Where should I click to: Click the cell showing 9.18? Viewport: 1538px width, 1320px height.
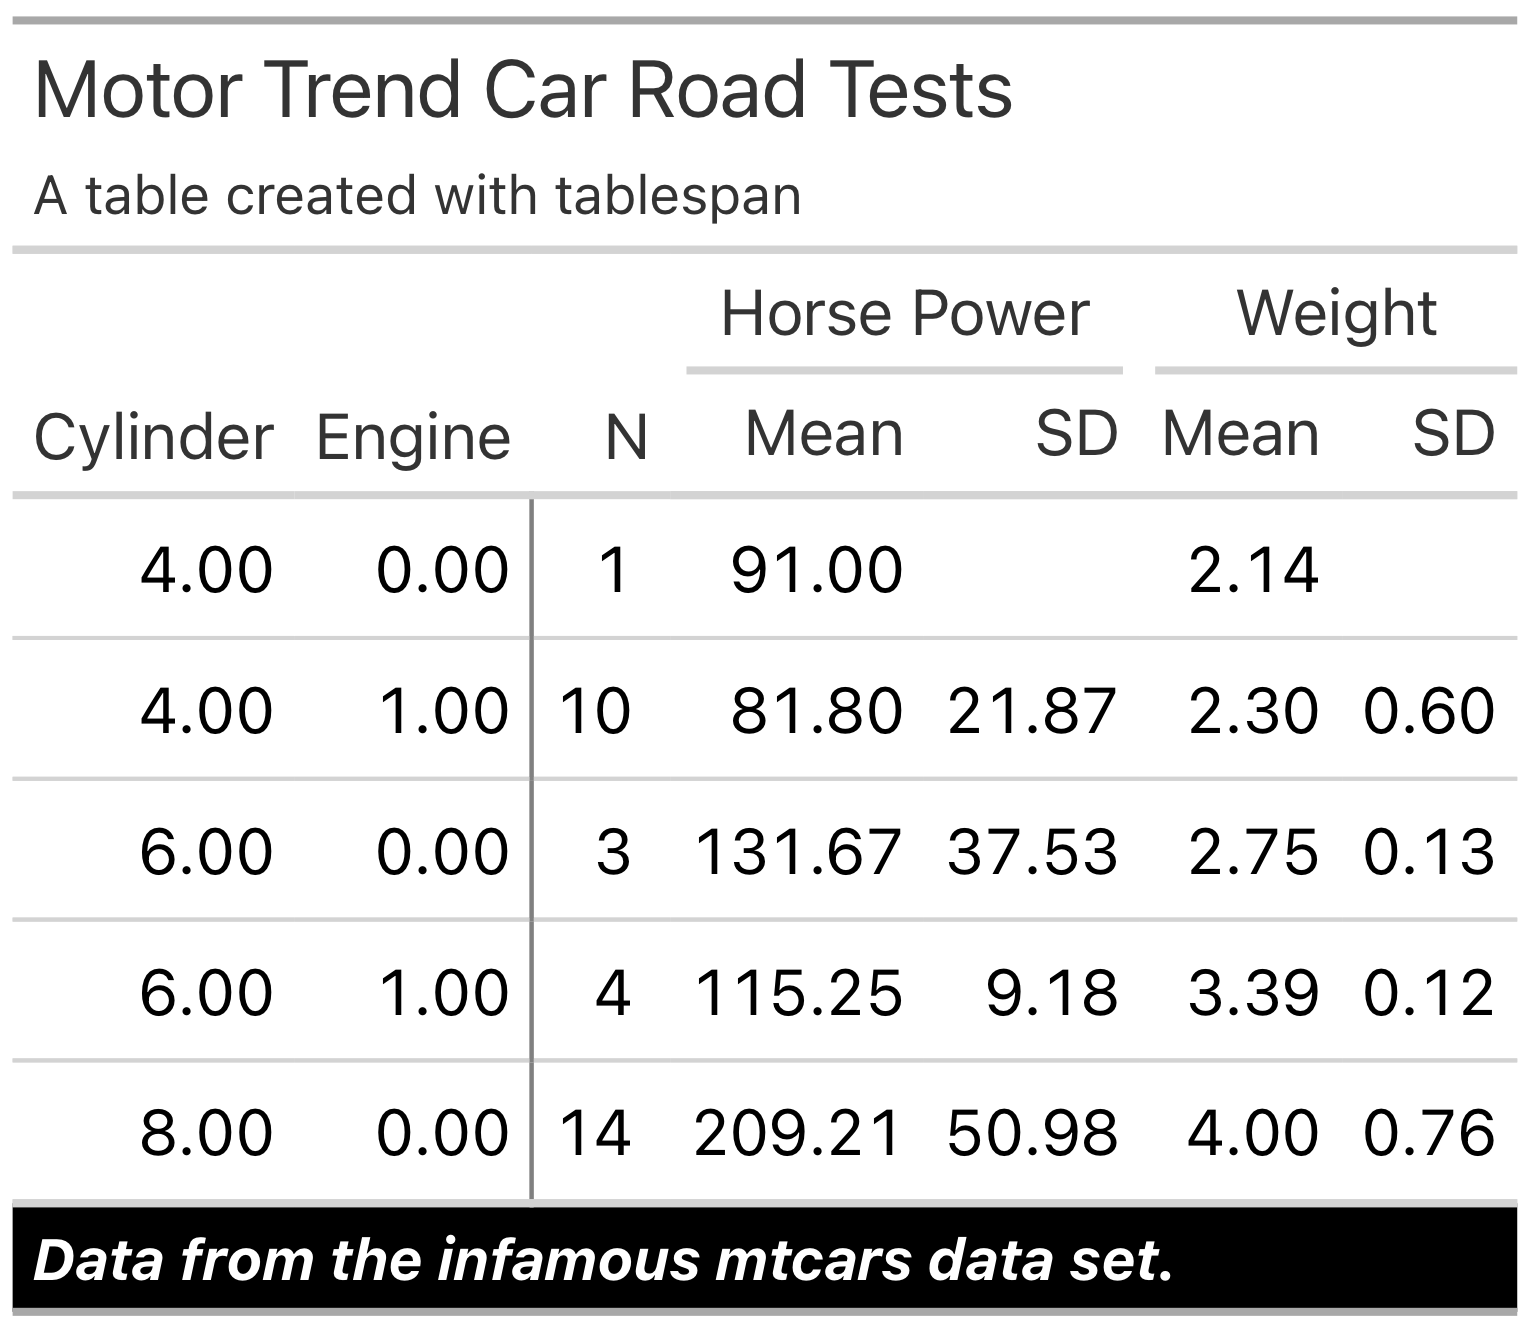click(x=1051, y=993)
